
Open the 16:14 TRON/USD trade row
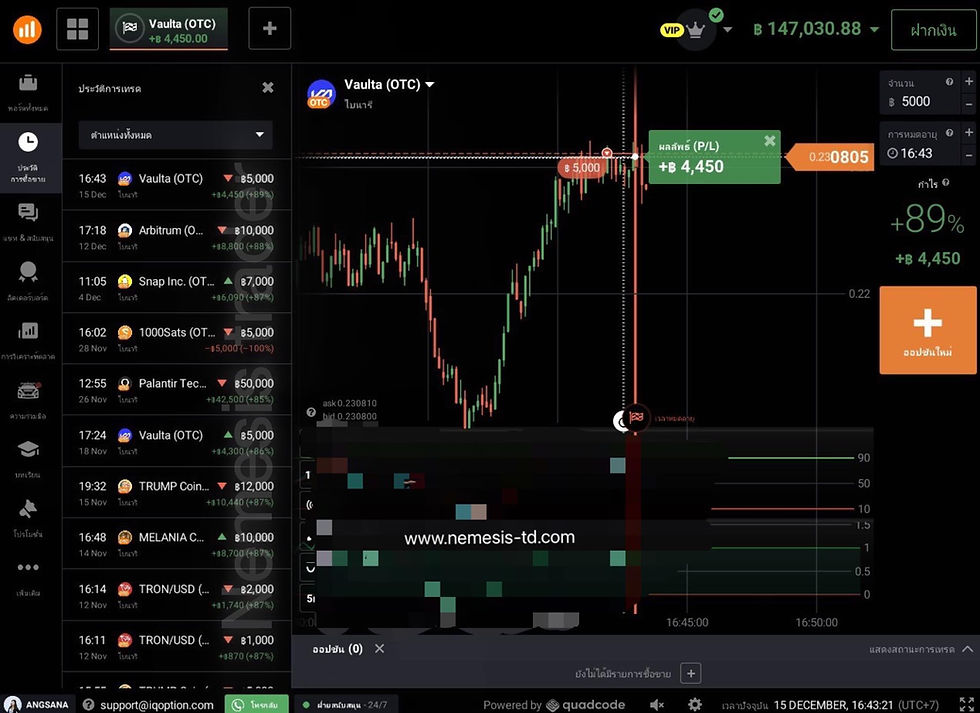[x=176, y=596]
